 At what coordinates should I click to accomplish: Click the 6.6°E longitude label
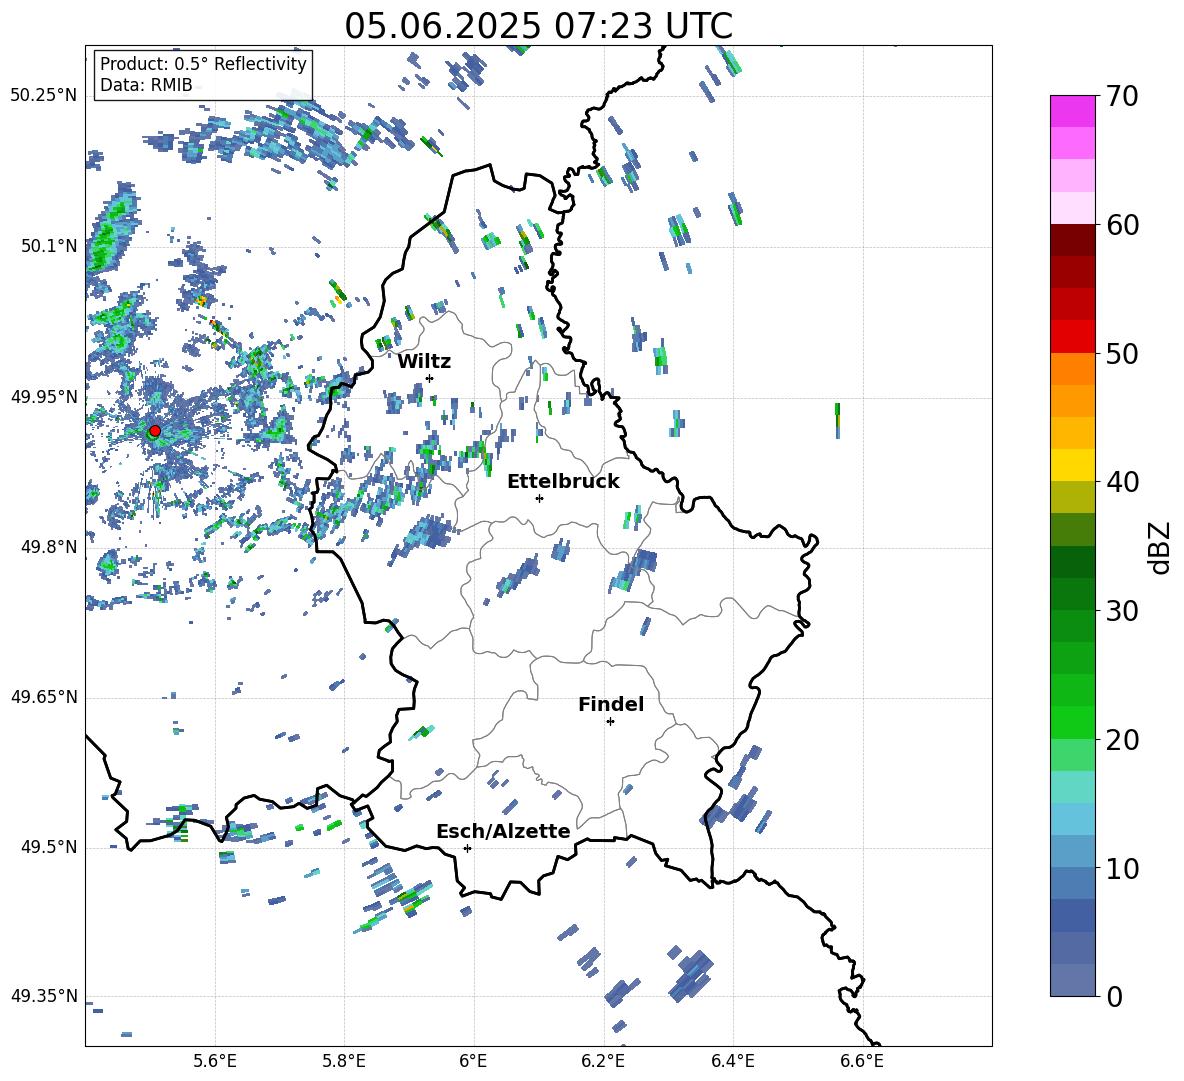[862, 1061]
